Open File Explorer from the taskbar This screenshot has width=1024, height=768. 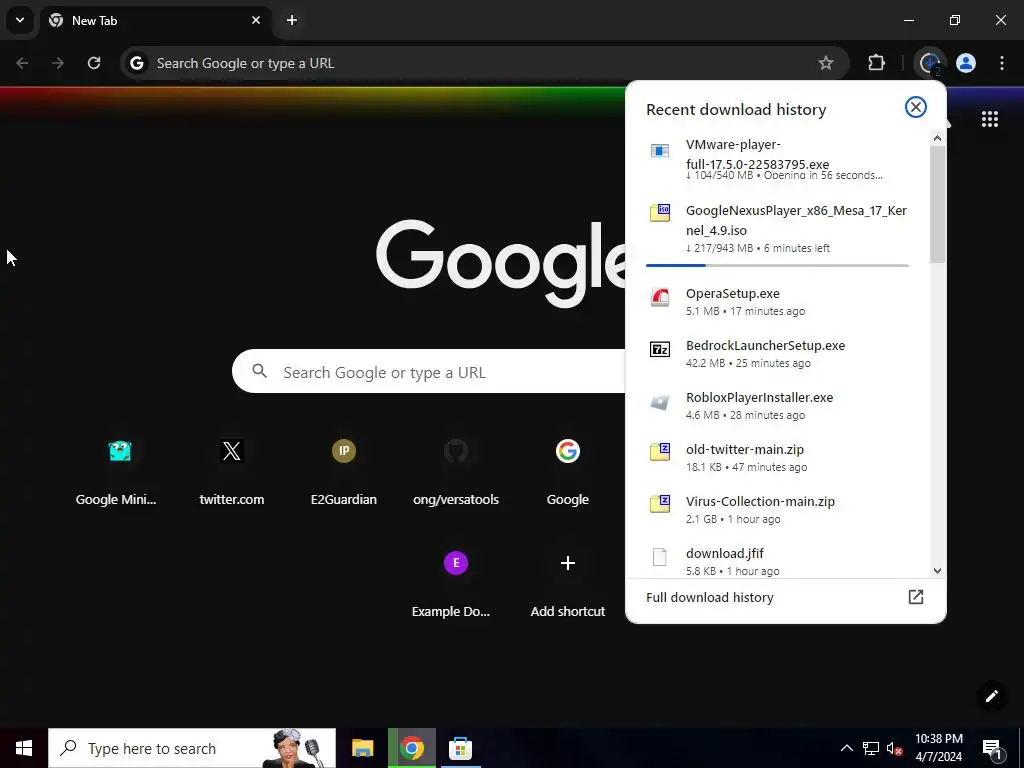[362, 748]
